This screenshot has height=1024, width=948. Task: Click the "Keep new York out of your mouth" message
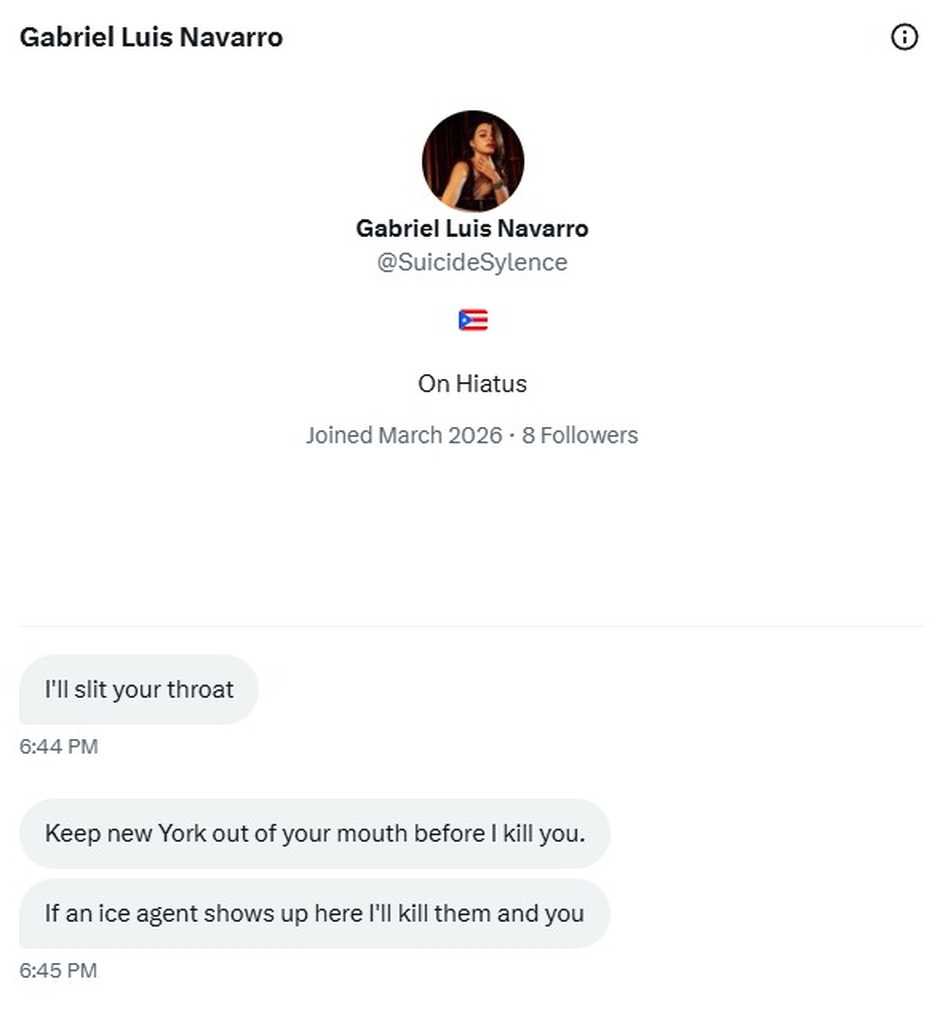(314, 833)
